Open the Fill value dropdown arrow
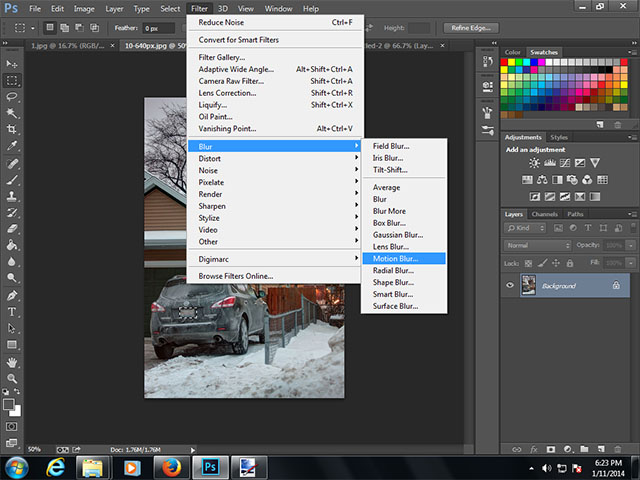The width and height of the screenshot is (640, 480). click(x=631, y=263)
